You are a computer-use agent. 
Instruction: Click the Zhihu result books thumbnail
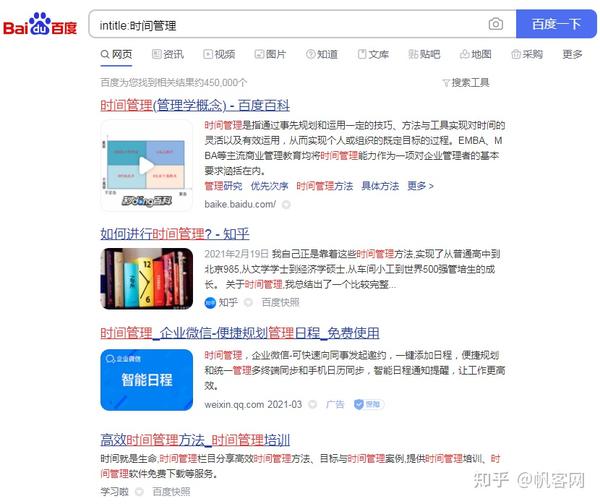tap(147, 279)
